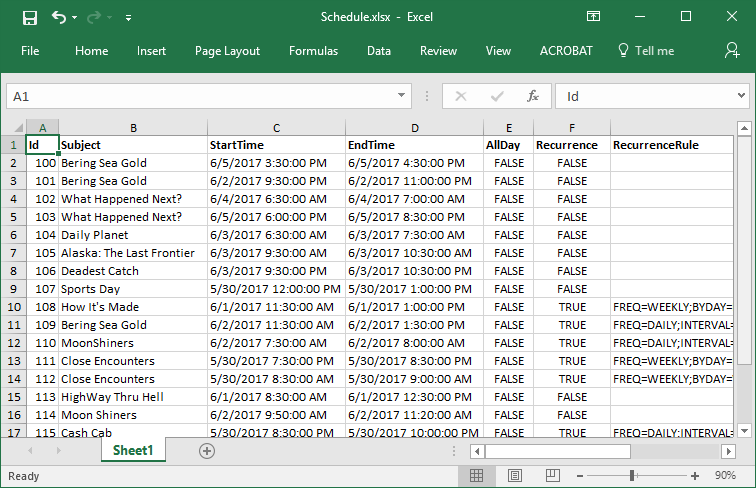Click the Undo arrow icon
The width and height of the screenshot is (756, 488).
pyautogui.click(x=59, y=17)
